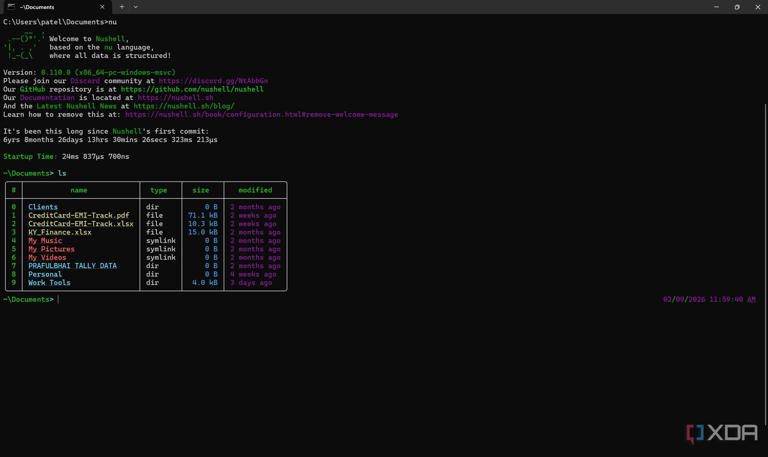This screenshot has height=457, width=768.
Task: Click the modified column header
Action: coord(255,190)
